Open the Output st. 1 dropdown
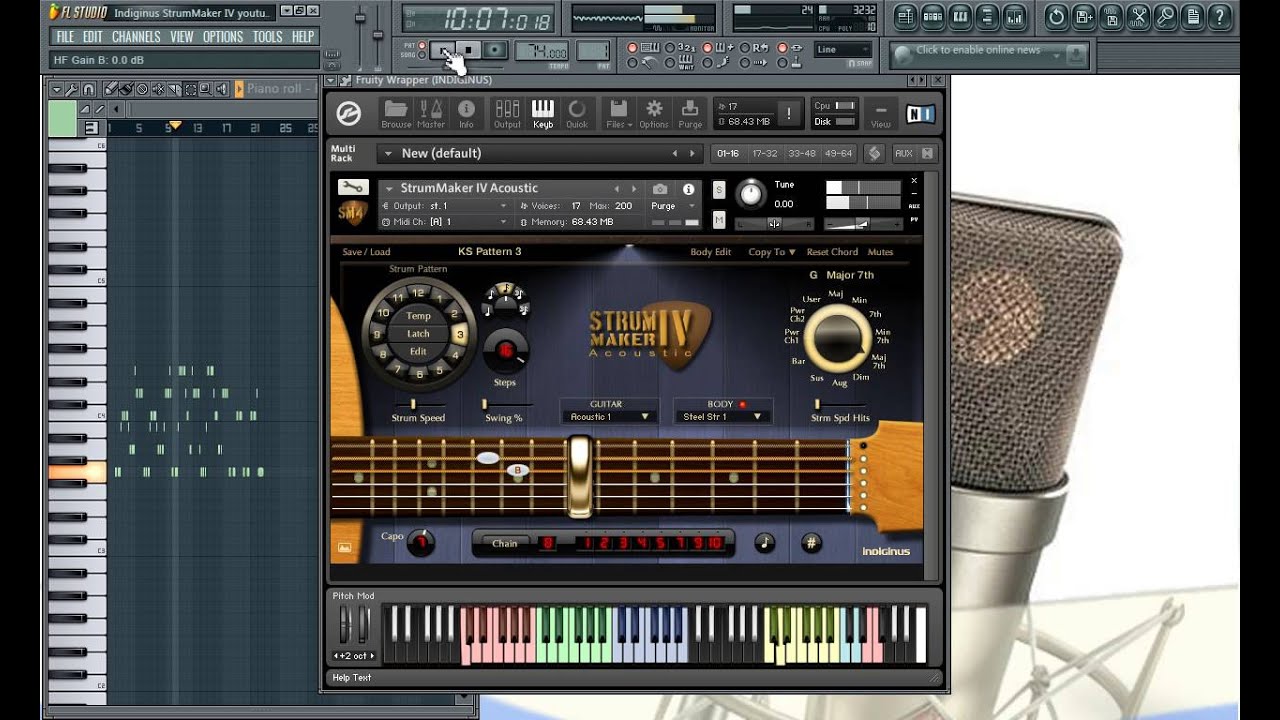Screen dimensions: 1280x720 (445, 205)
